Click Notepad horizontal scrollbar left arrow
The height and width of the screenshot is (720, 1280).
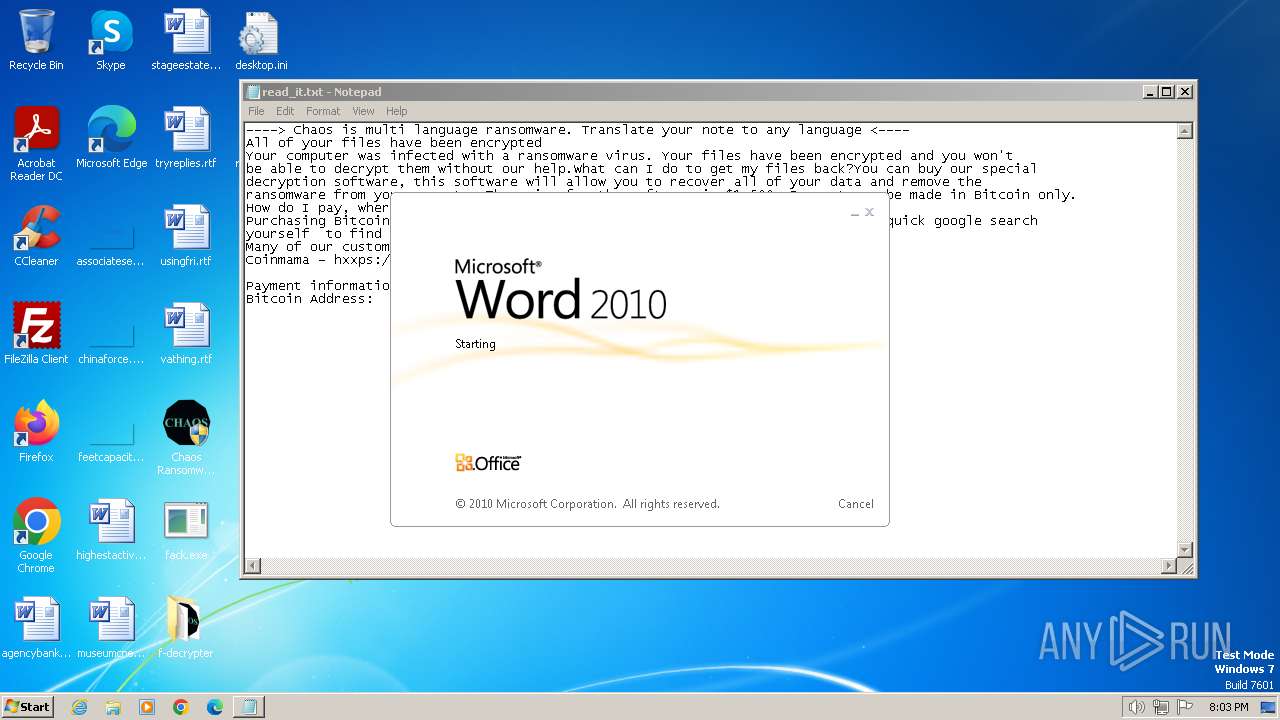[x=253, y=566]
